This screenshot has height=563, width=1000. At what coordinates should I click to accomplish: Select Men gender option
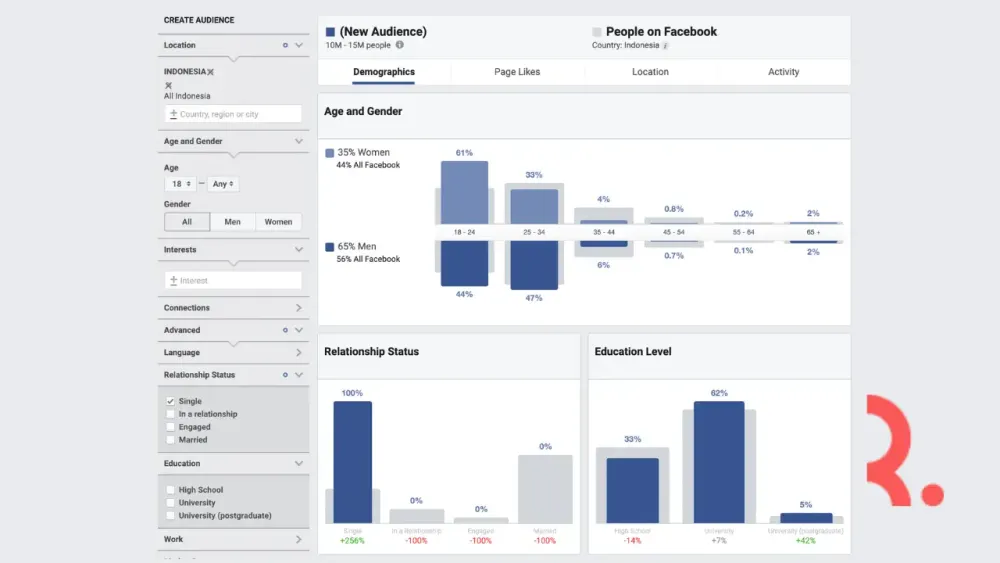[232, 222]
